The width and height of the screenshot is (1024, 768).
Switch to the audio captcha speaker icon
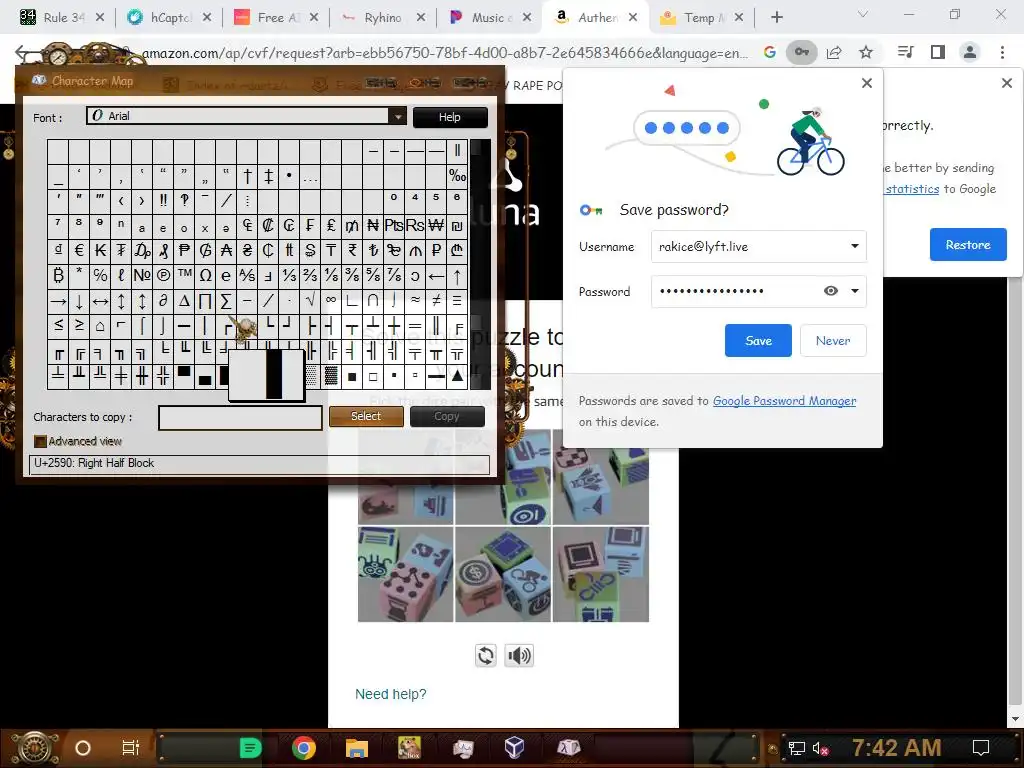coord(519,655)
